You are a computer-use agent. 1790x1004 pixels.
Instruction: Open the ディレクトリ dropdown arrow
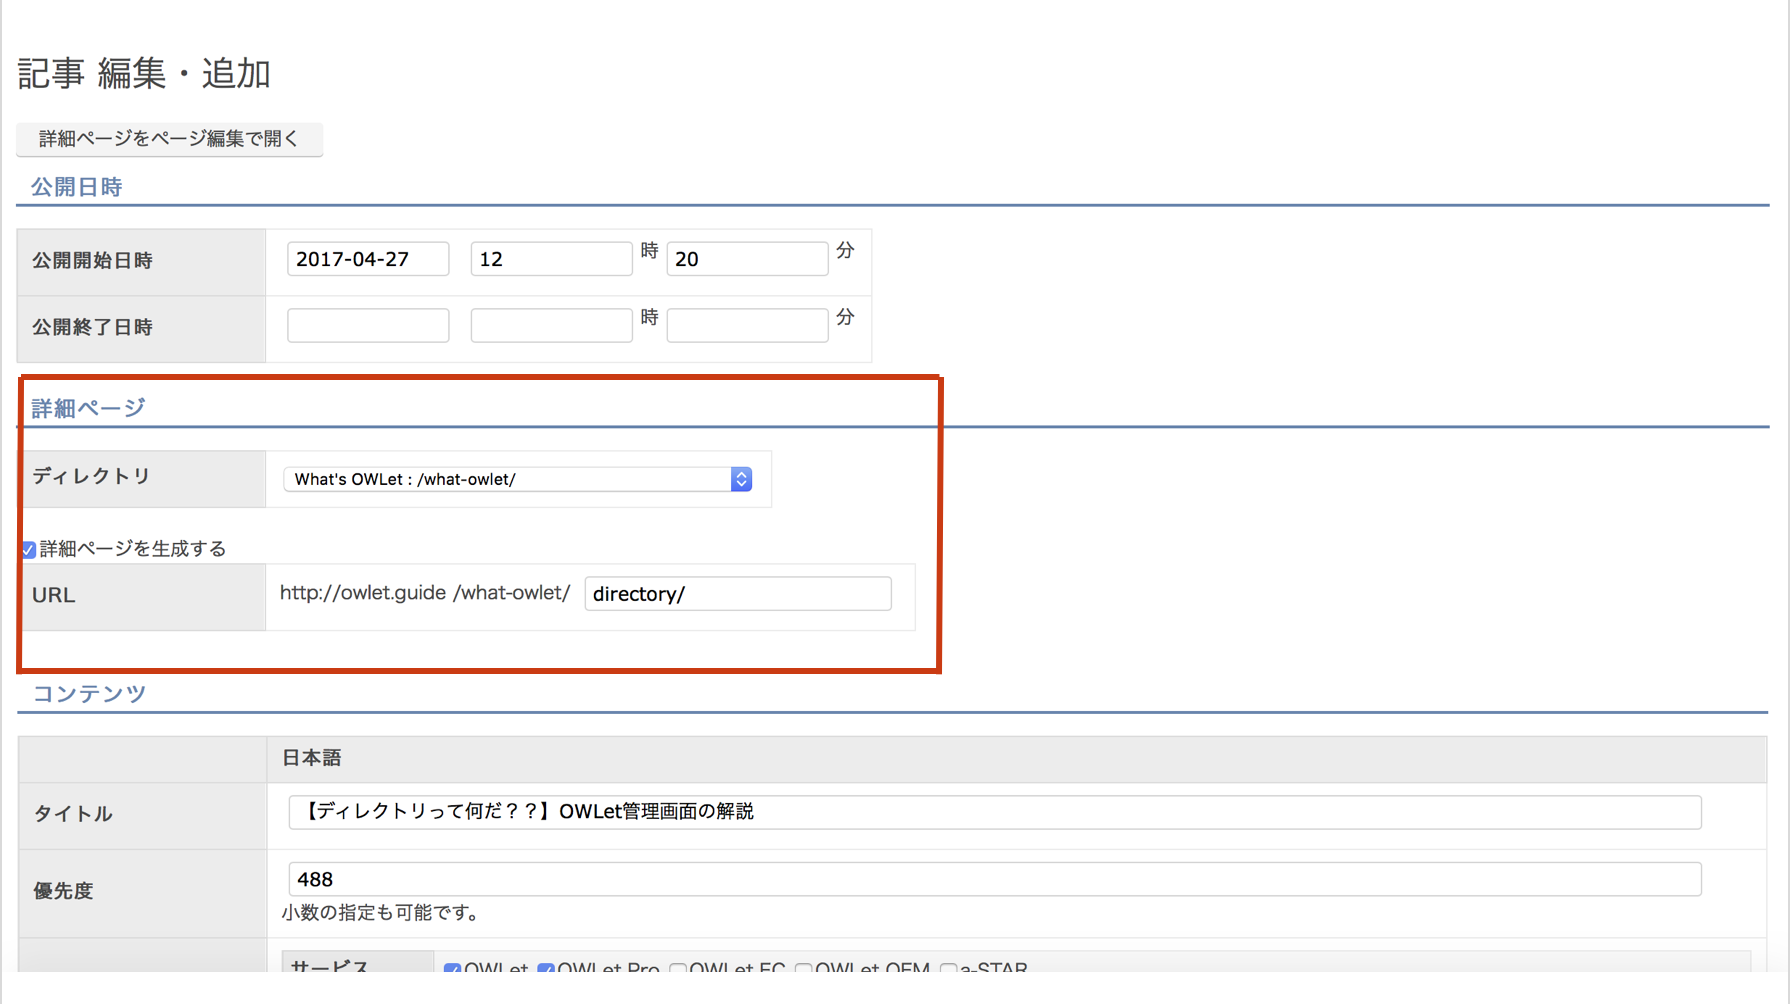click(x=741, y=480)
